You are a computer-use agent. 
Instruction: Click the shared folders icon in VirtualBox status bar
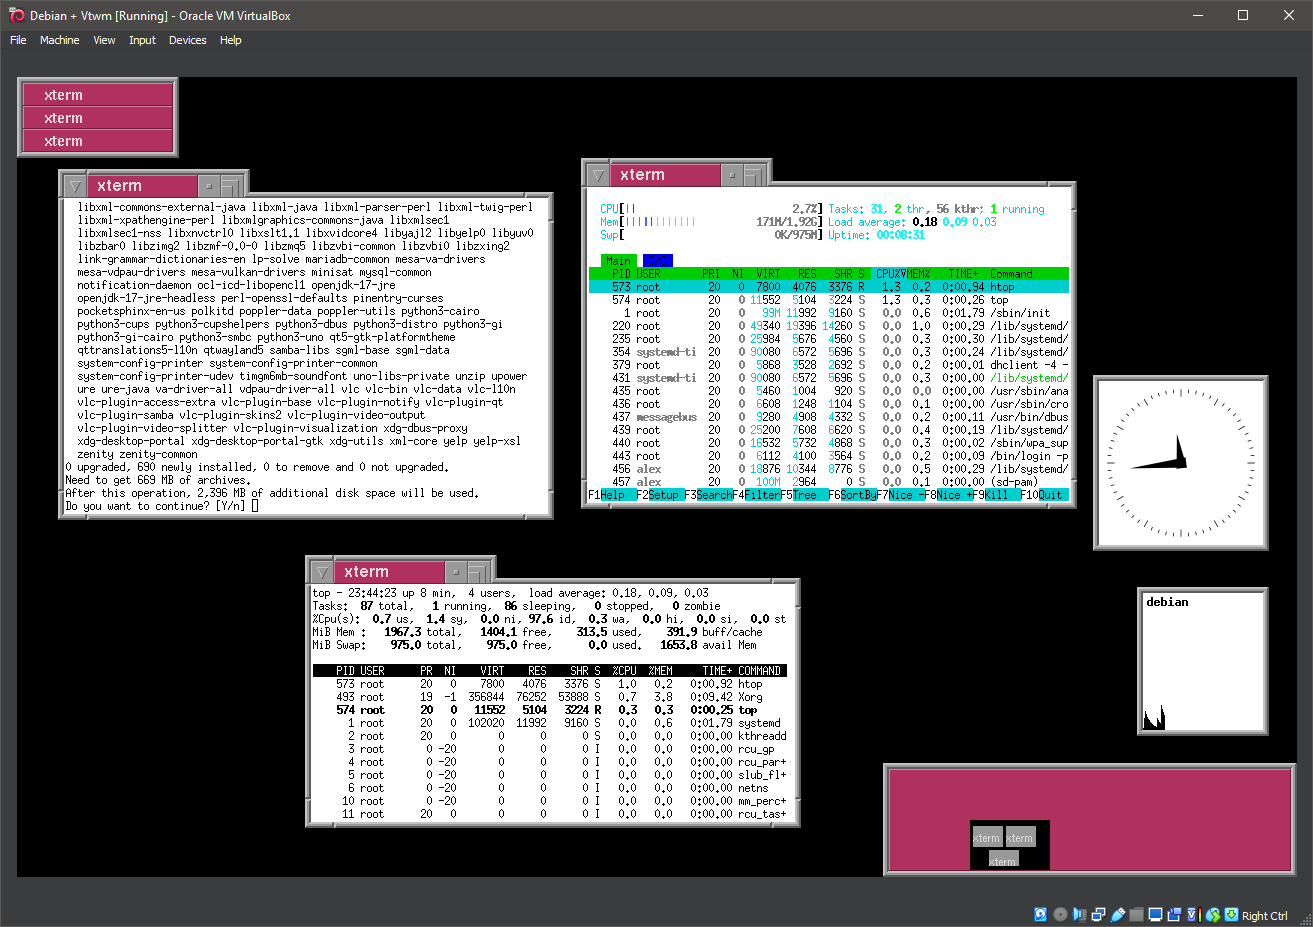(x=1136, y=914)
